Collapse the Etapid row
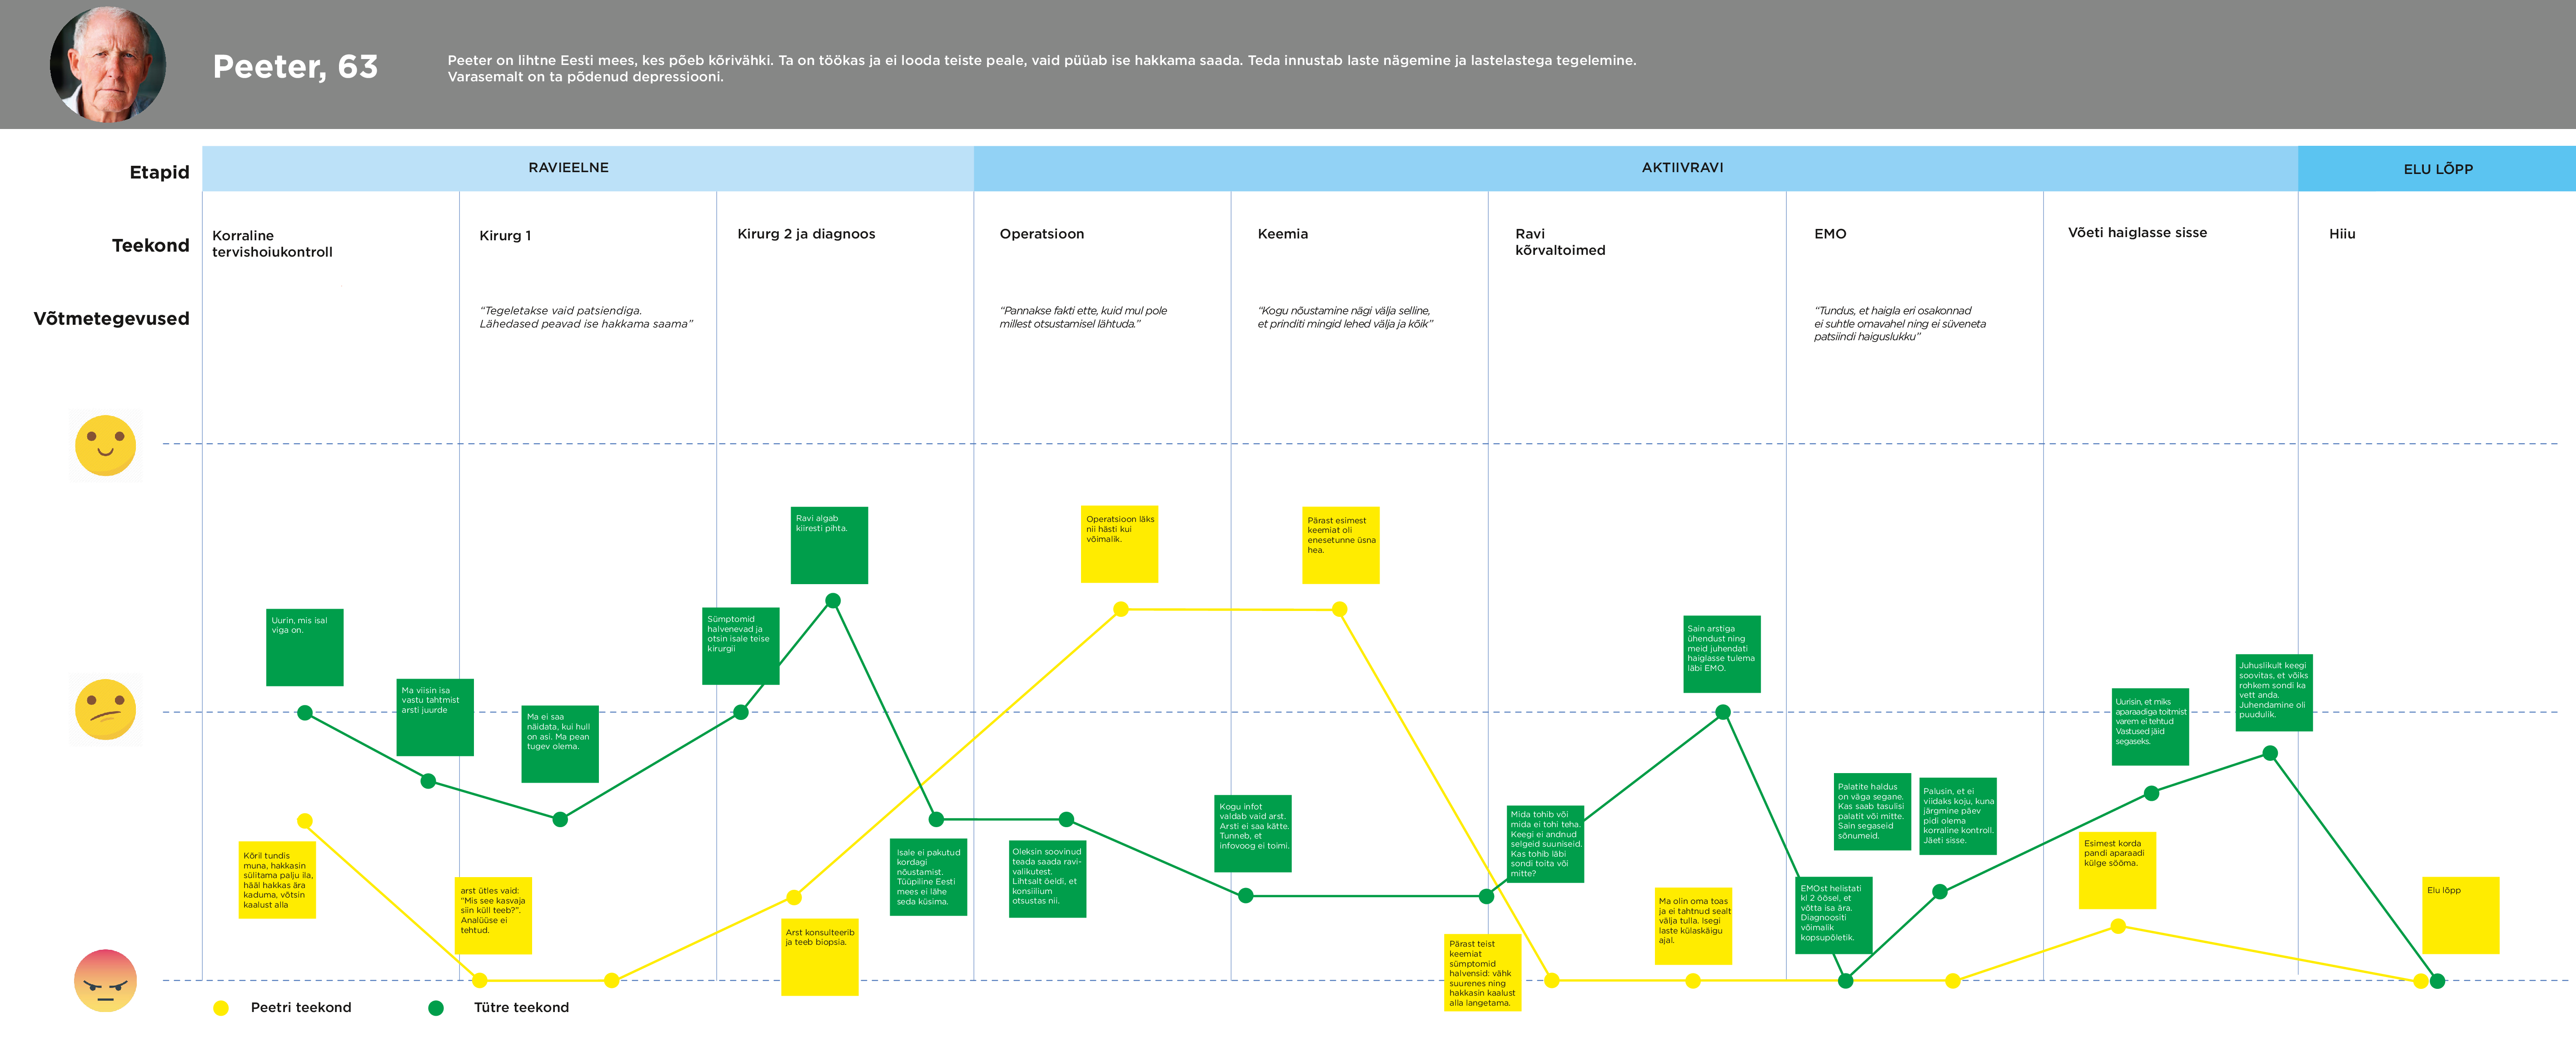Screen dimensions: 2576x1037 (160, 172)
